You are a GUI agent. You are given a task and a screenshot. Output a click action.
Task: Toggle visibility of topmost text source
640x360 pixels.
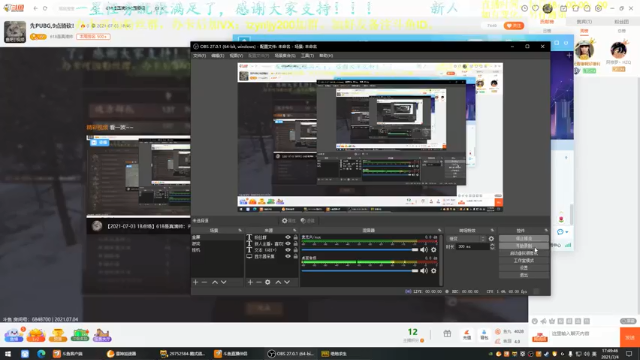[x=288, y=237]
